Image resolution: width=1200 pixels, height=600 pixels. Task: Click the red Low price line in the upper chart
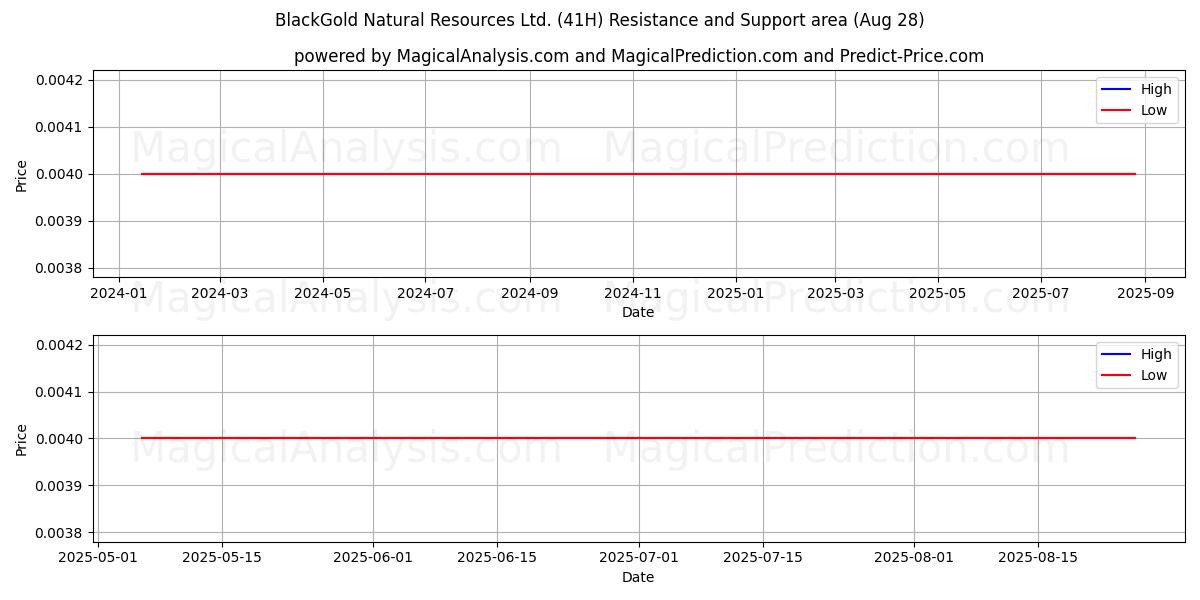pyautogui.click(x=638, y=174)
